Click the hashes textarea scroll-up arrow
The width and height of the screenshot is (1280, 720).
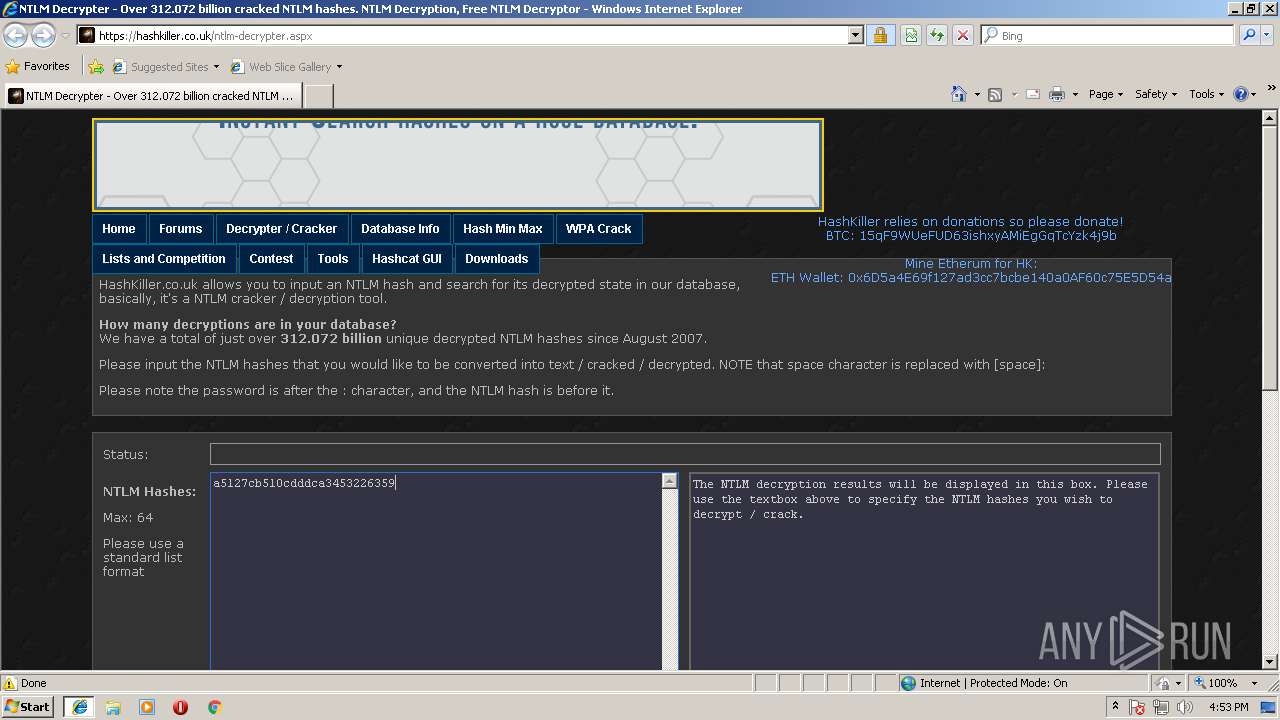click(x=670, y=481)
